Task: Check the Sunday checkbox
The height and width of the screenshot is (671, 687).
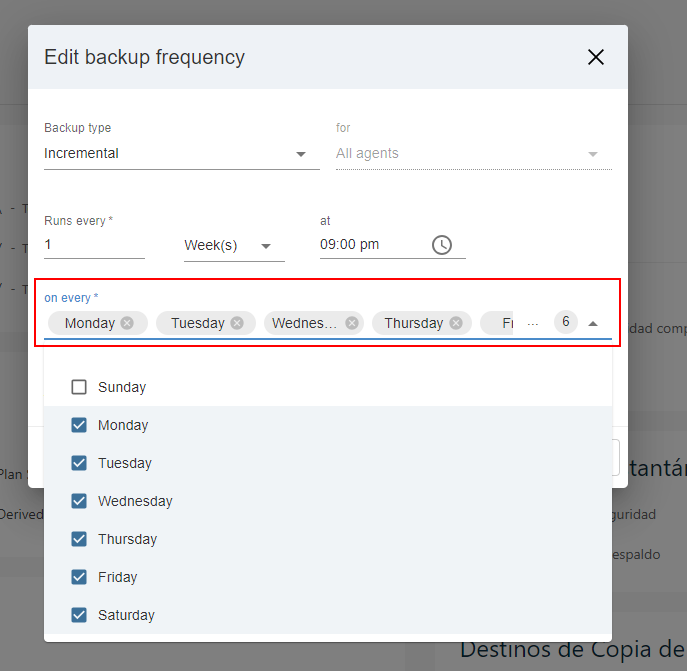Action: tap(79, 387)
